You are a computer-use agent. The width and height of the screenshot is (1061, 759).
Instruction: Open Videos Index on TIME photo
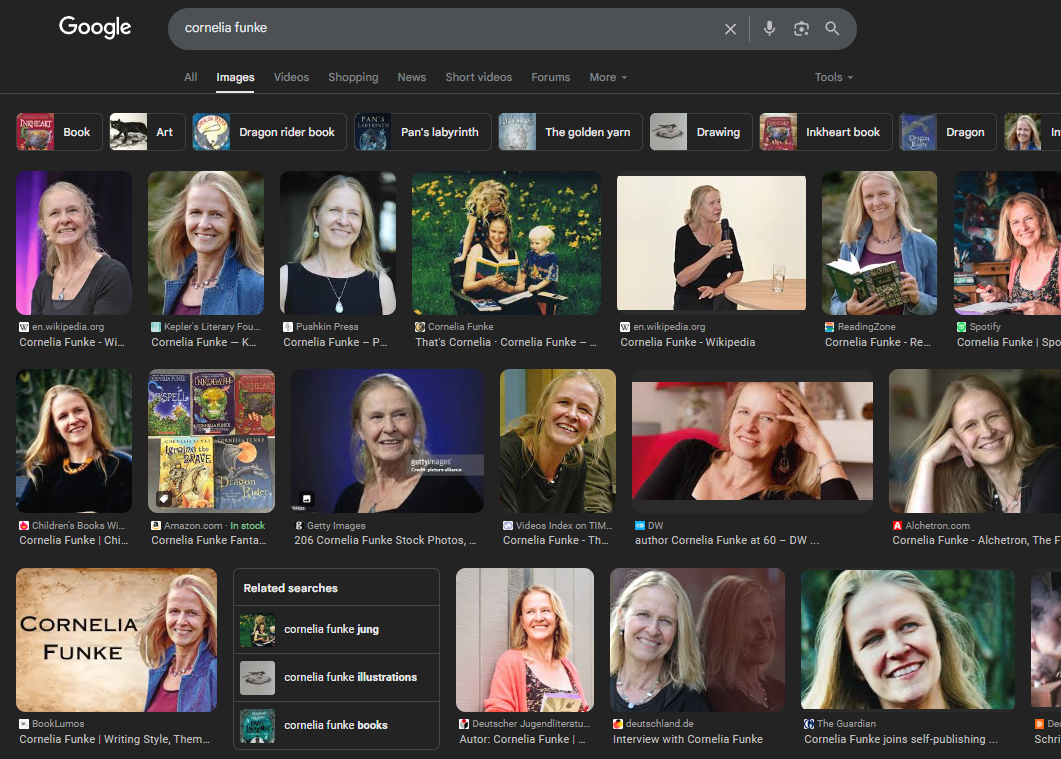point(558,440)
